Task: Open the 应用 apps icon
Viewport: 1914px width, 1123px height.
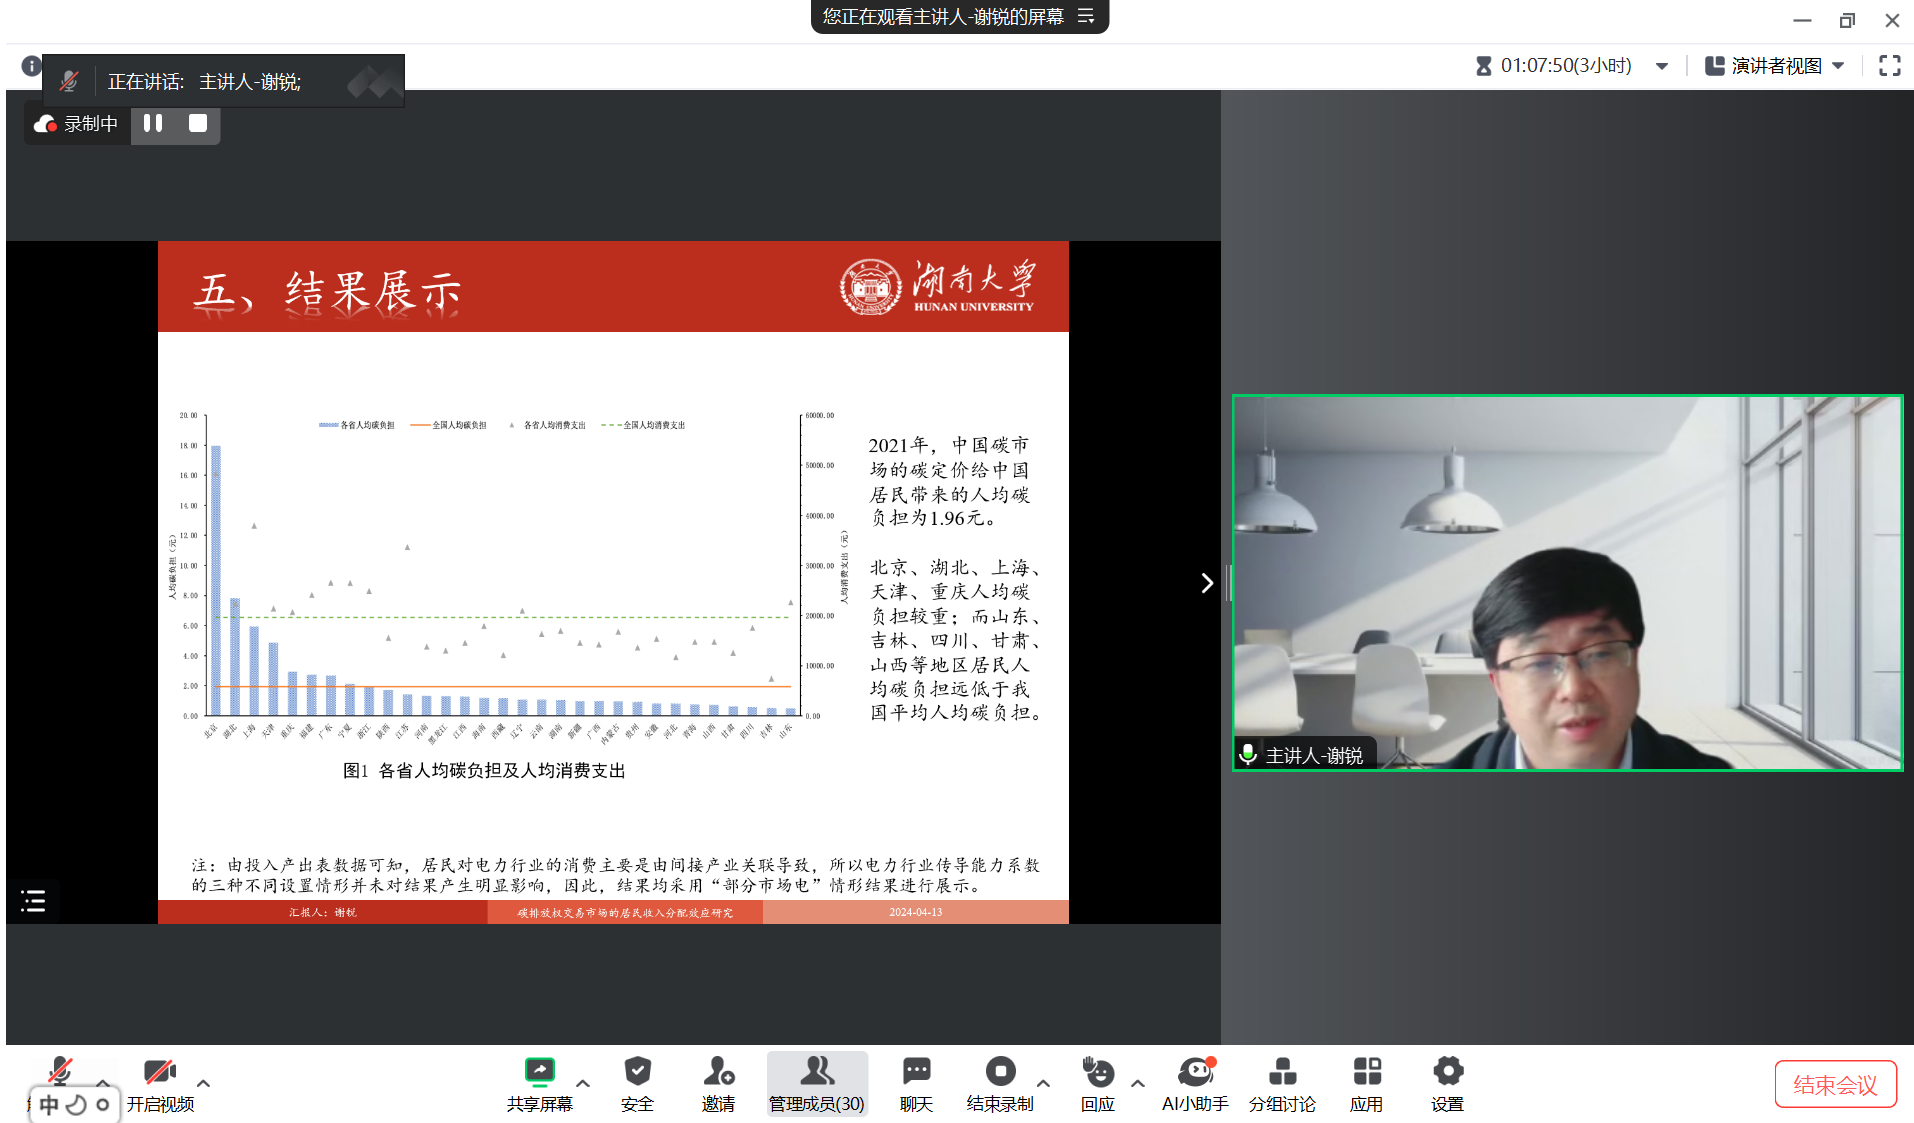Action: [x=1366, y=1072]
